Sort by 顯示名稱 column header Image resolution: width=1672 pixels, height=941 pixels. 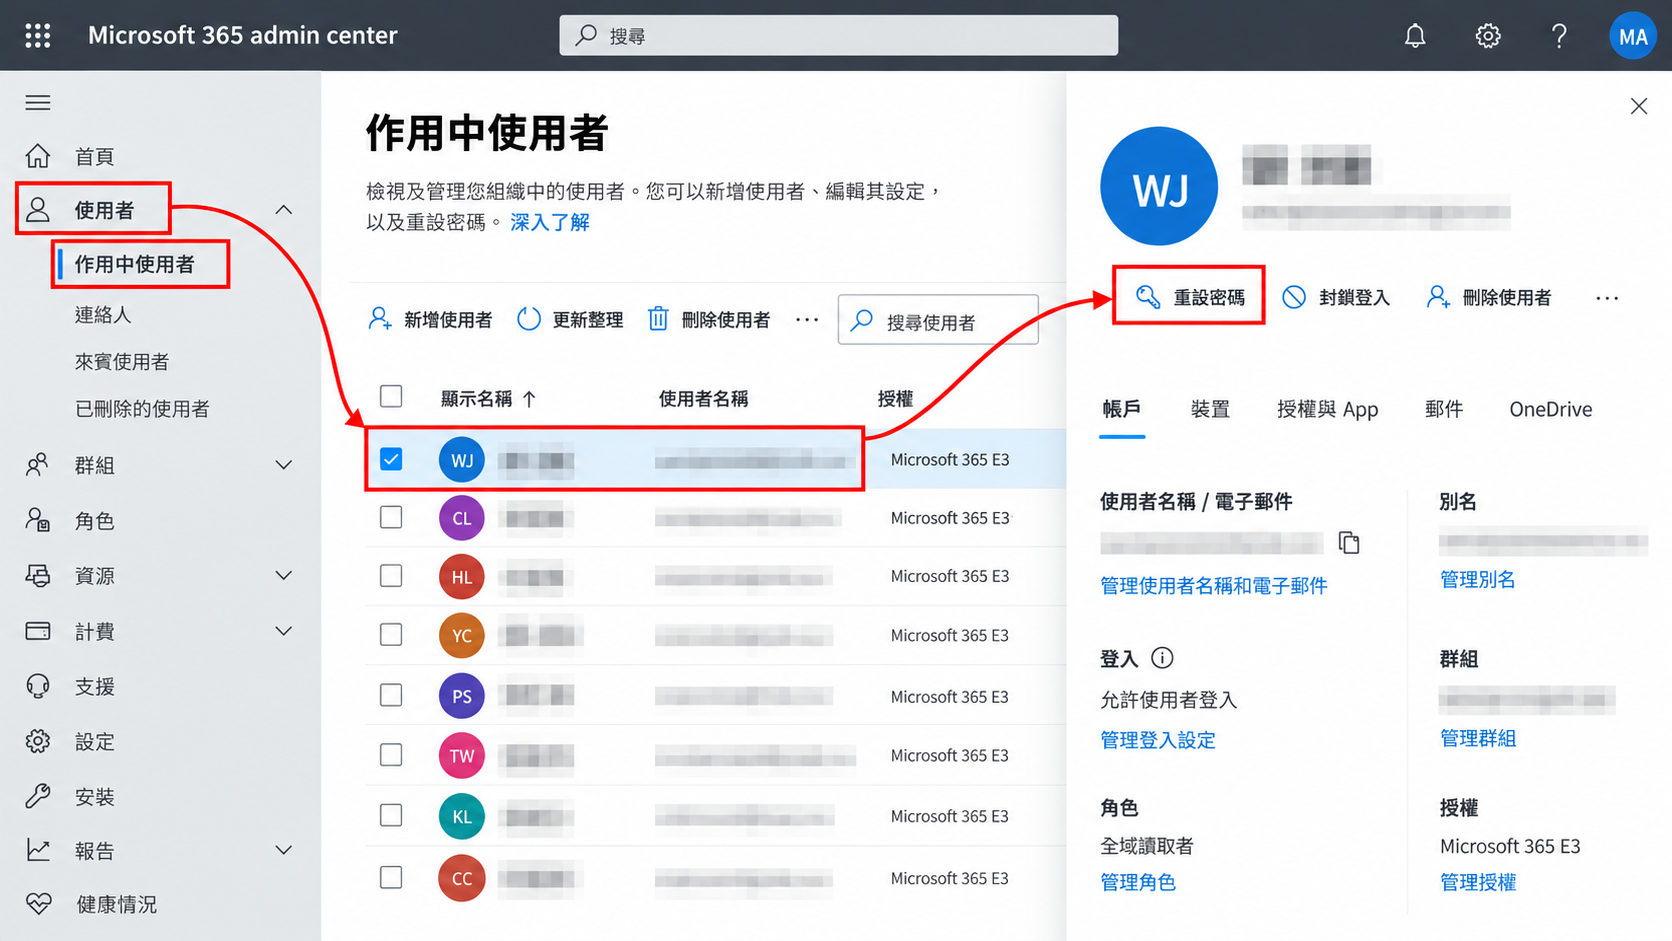[x=488, y=399]
